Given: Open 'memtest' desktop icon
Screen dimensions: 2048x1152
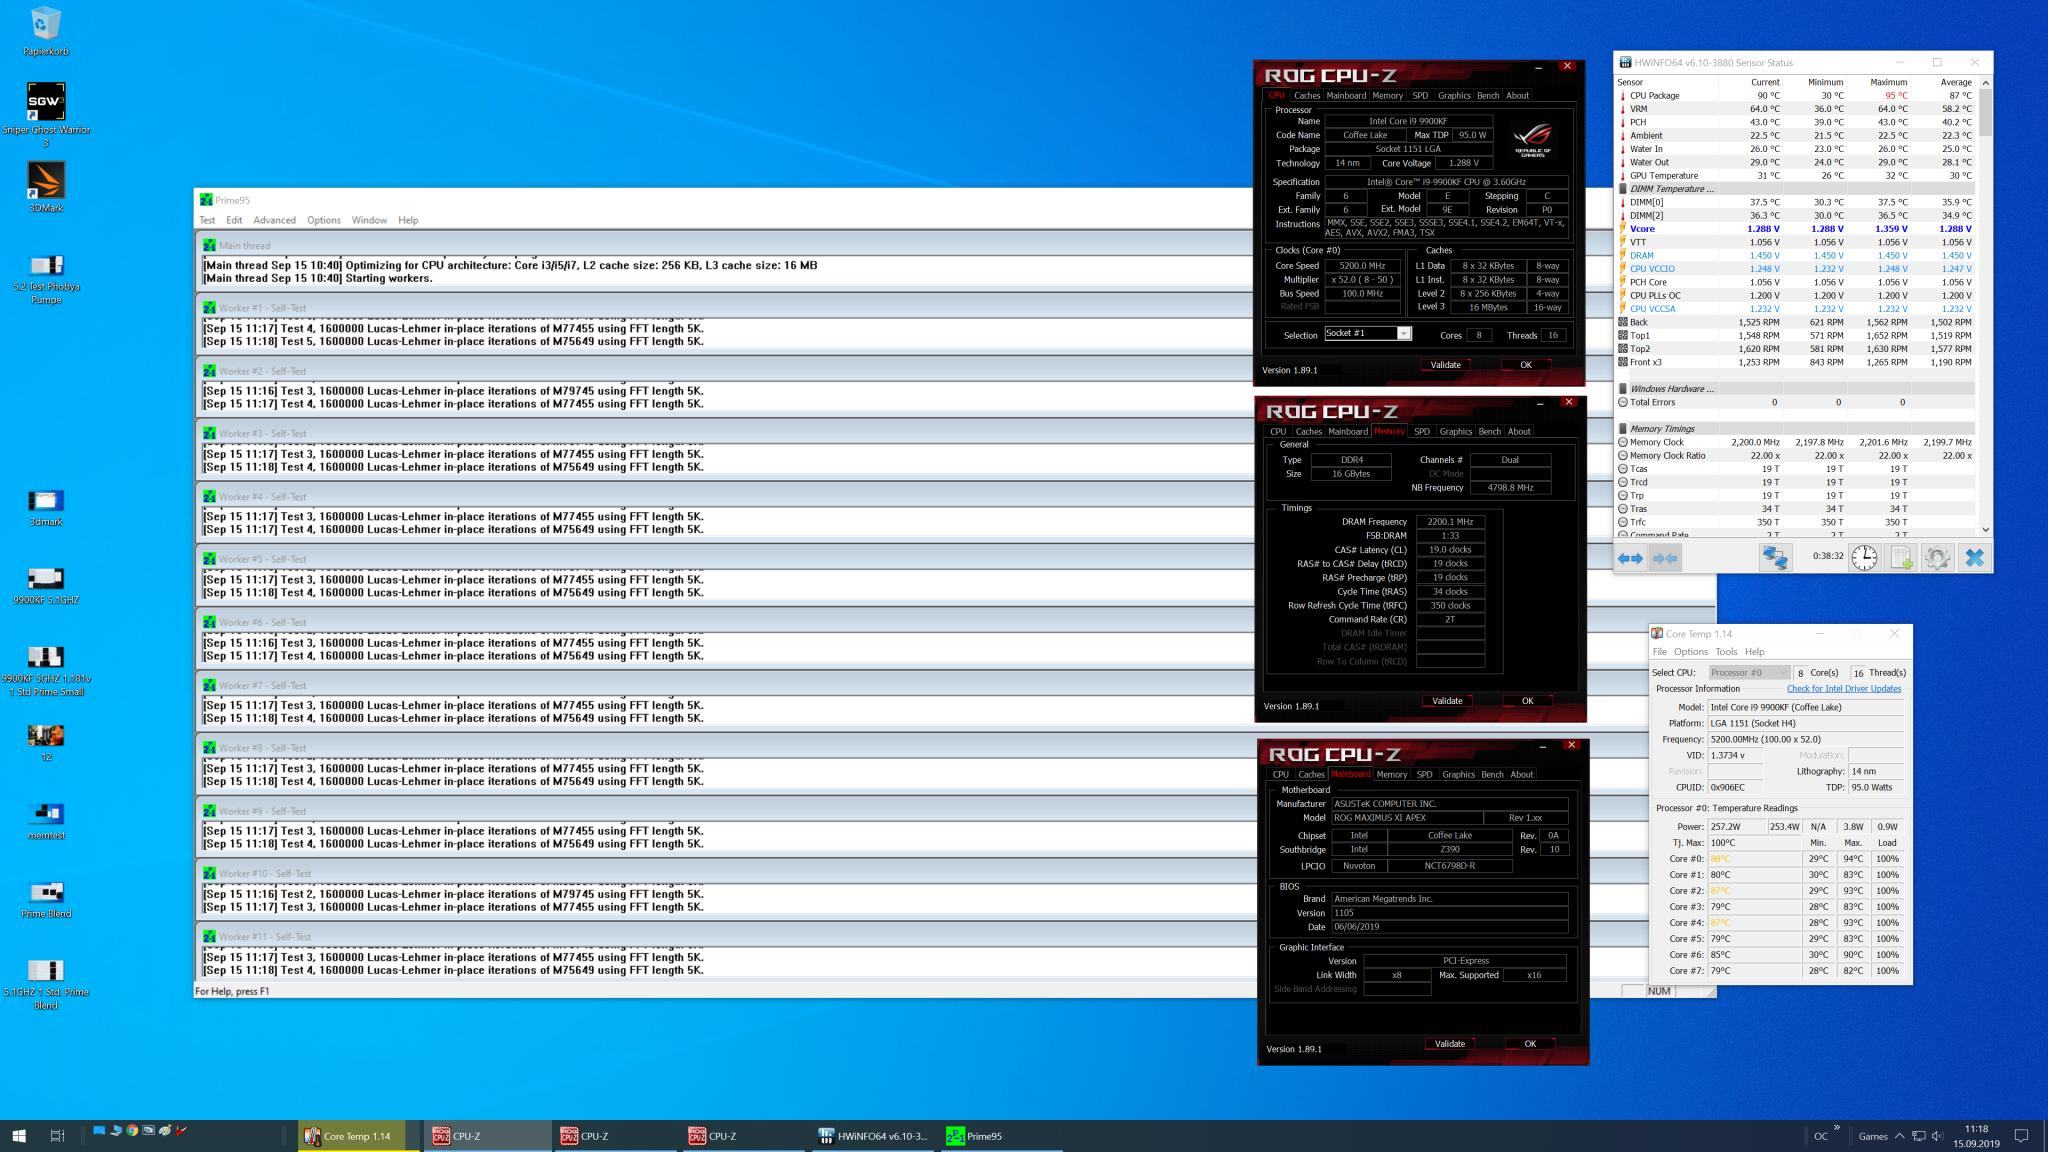Looking at the screenshot, I should (46, 821).
